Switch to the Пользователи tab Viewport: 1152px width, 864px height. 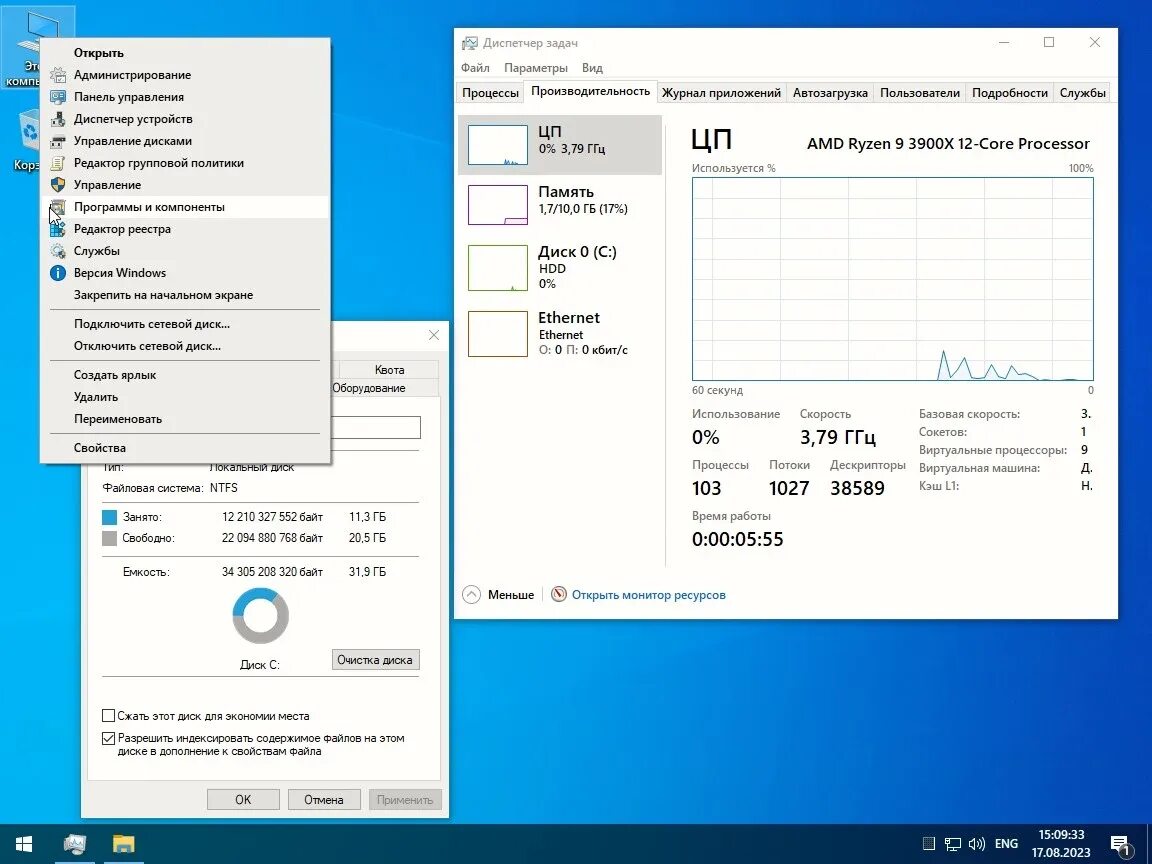[x=920, y=93]
